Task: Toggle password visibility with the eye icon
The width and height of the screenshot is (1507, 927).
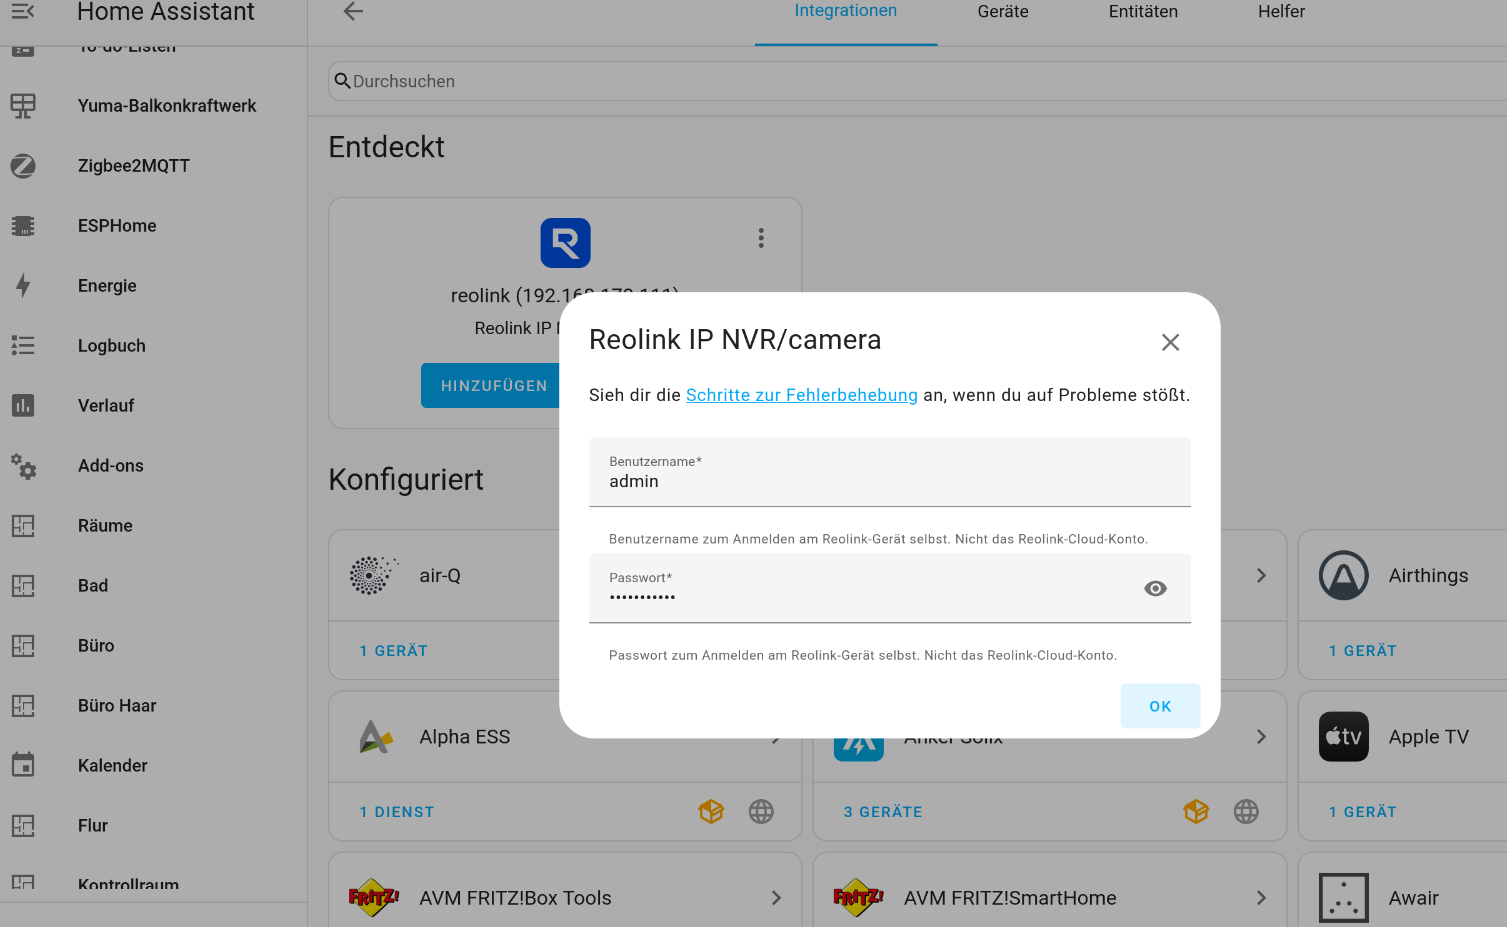Action: pyautogui.click(x=1155, y=589)
